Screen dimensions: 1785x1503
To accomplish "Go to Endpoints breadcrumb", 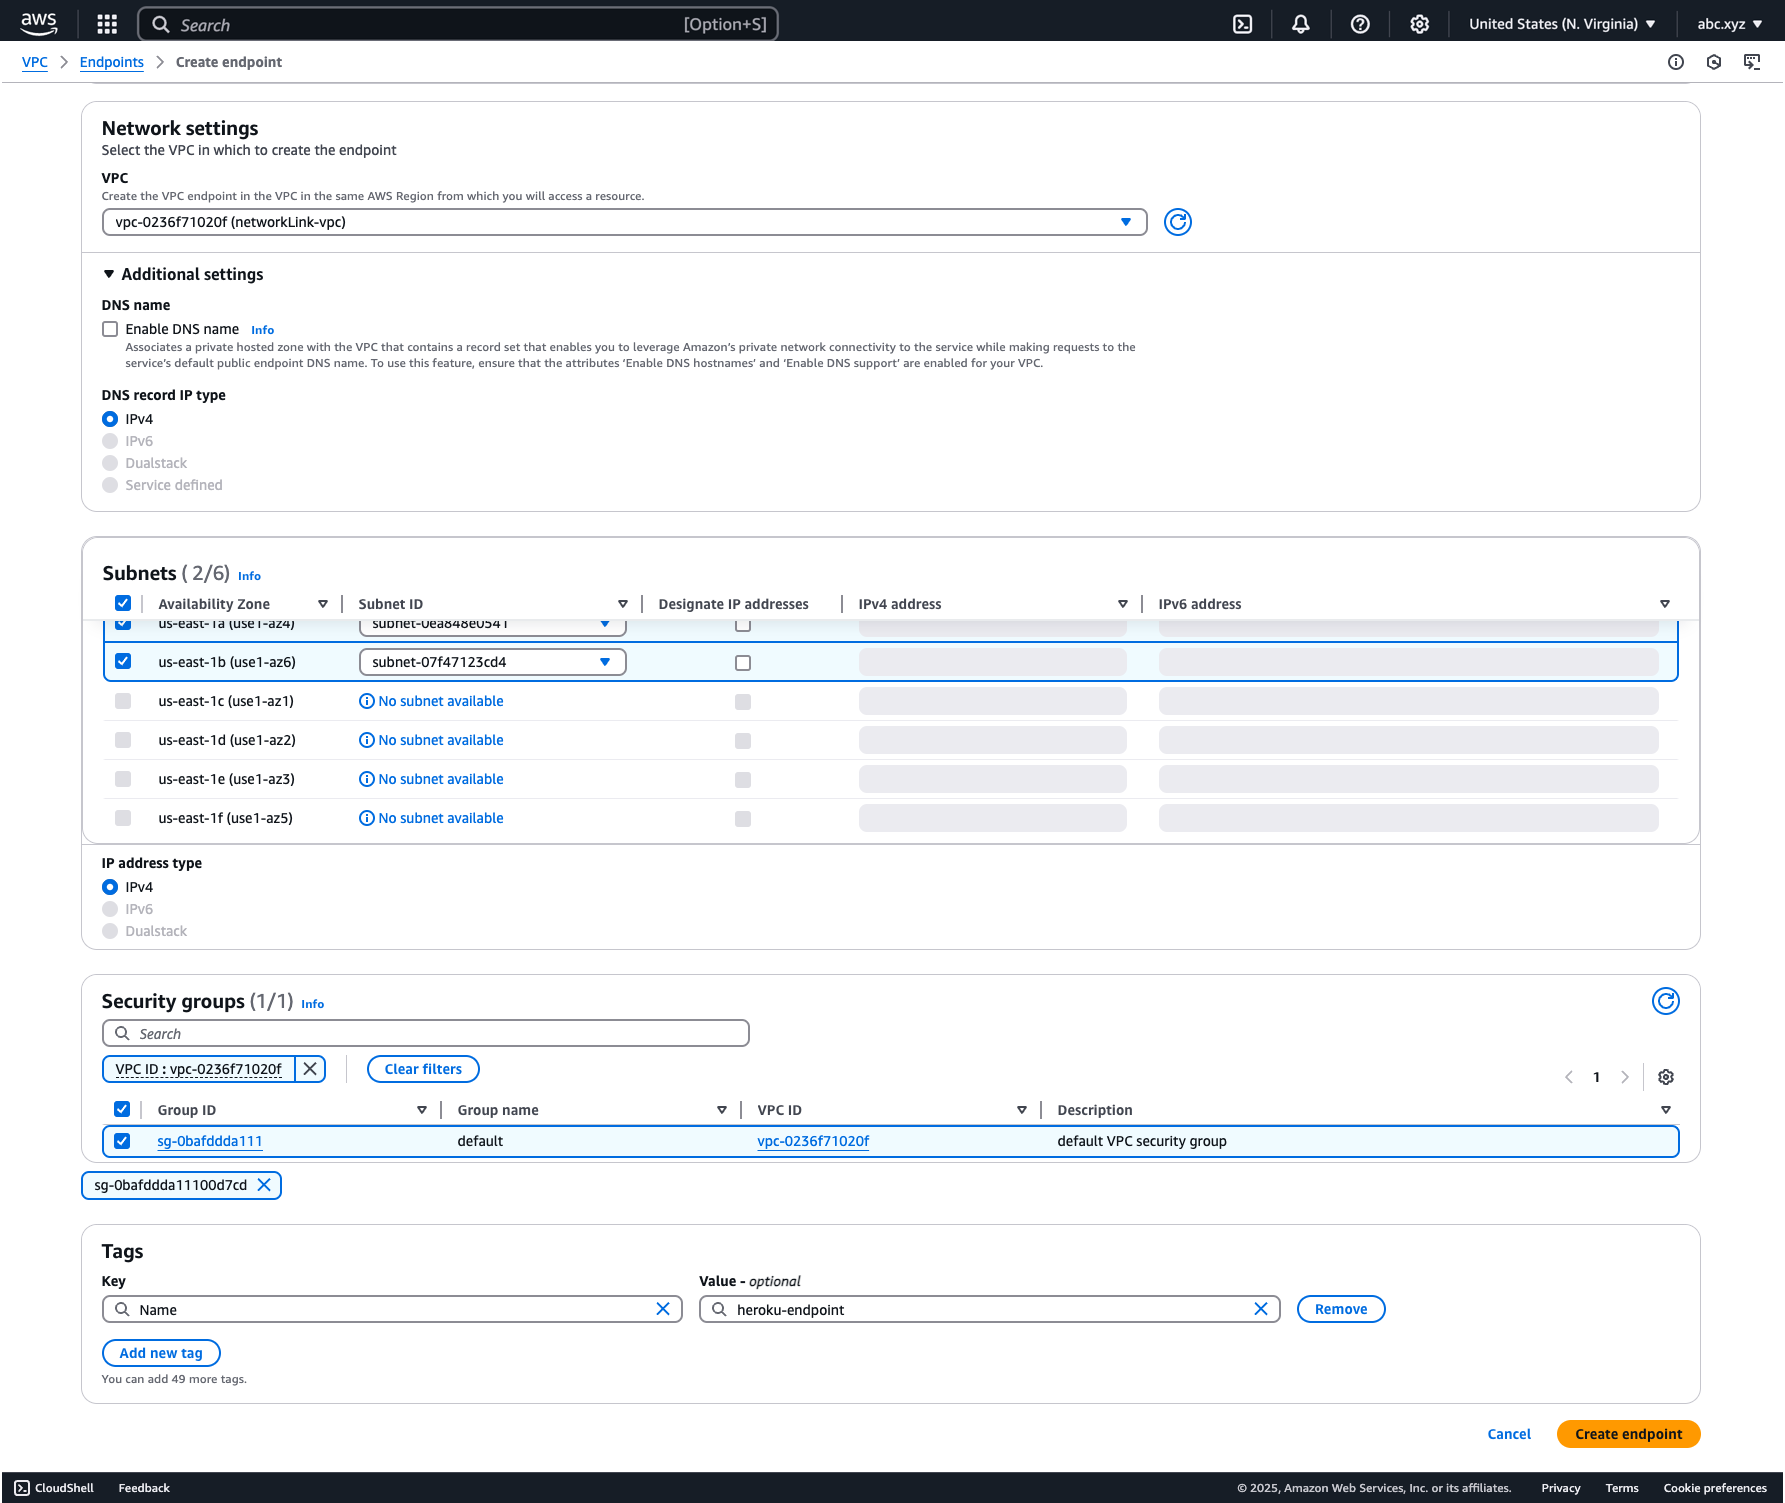I will 112,62.
